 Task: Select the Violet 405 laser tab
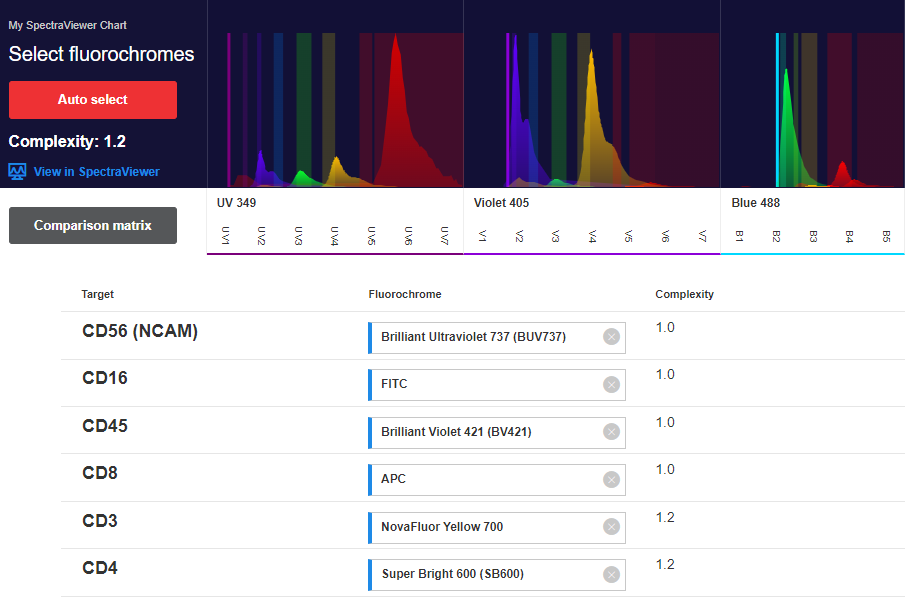pyautogui.click(x=501, y=203)
